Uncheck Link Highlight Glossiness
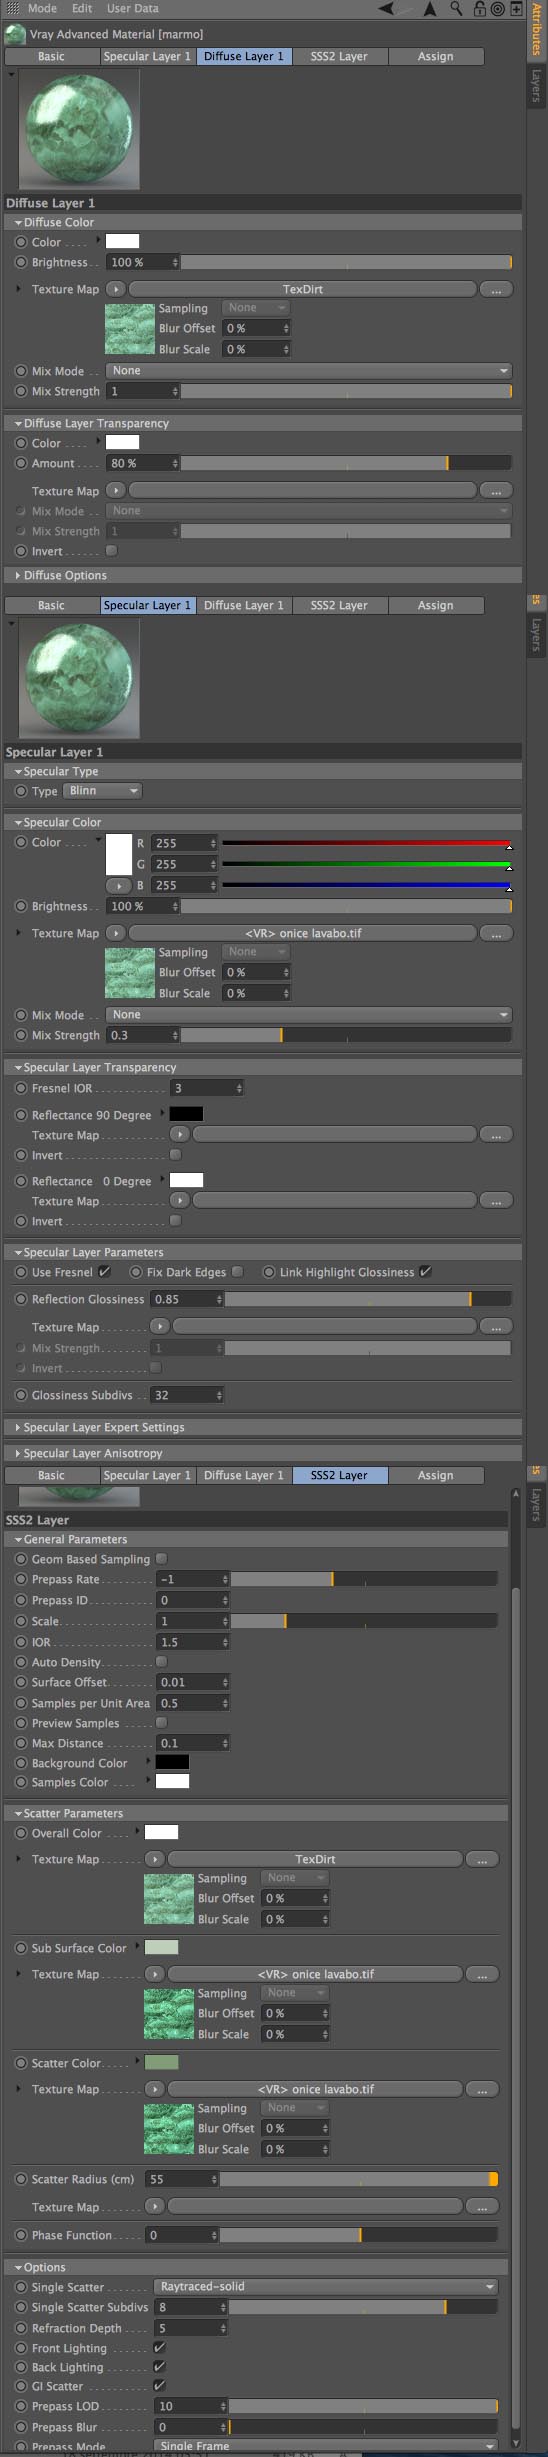 (425, 1272)
